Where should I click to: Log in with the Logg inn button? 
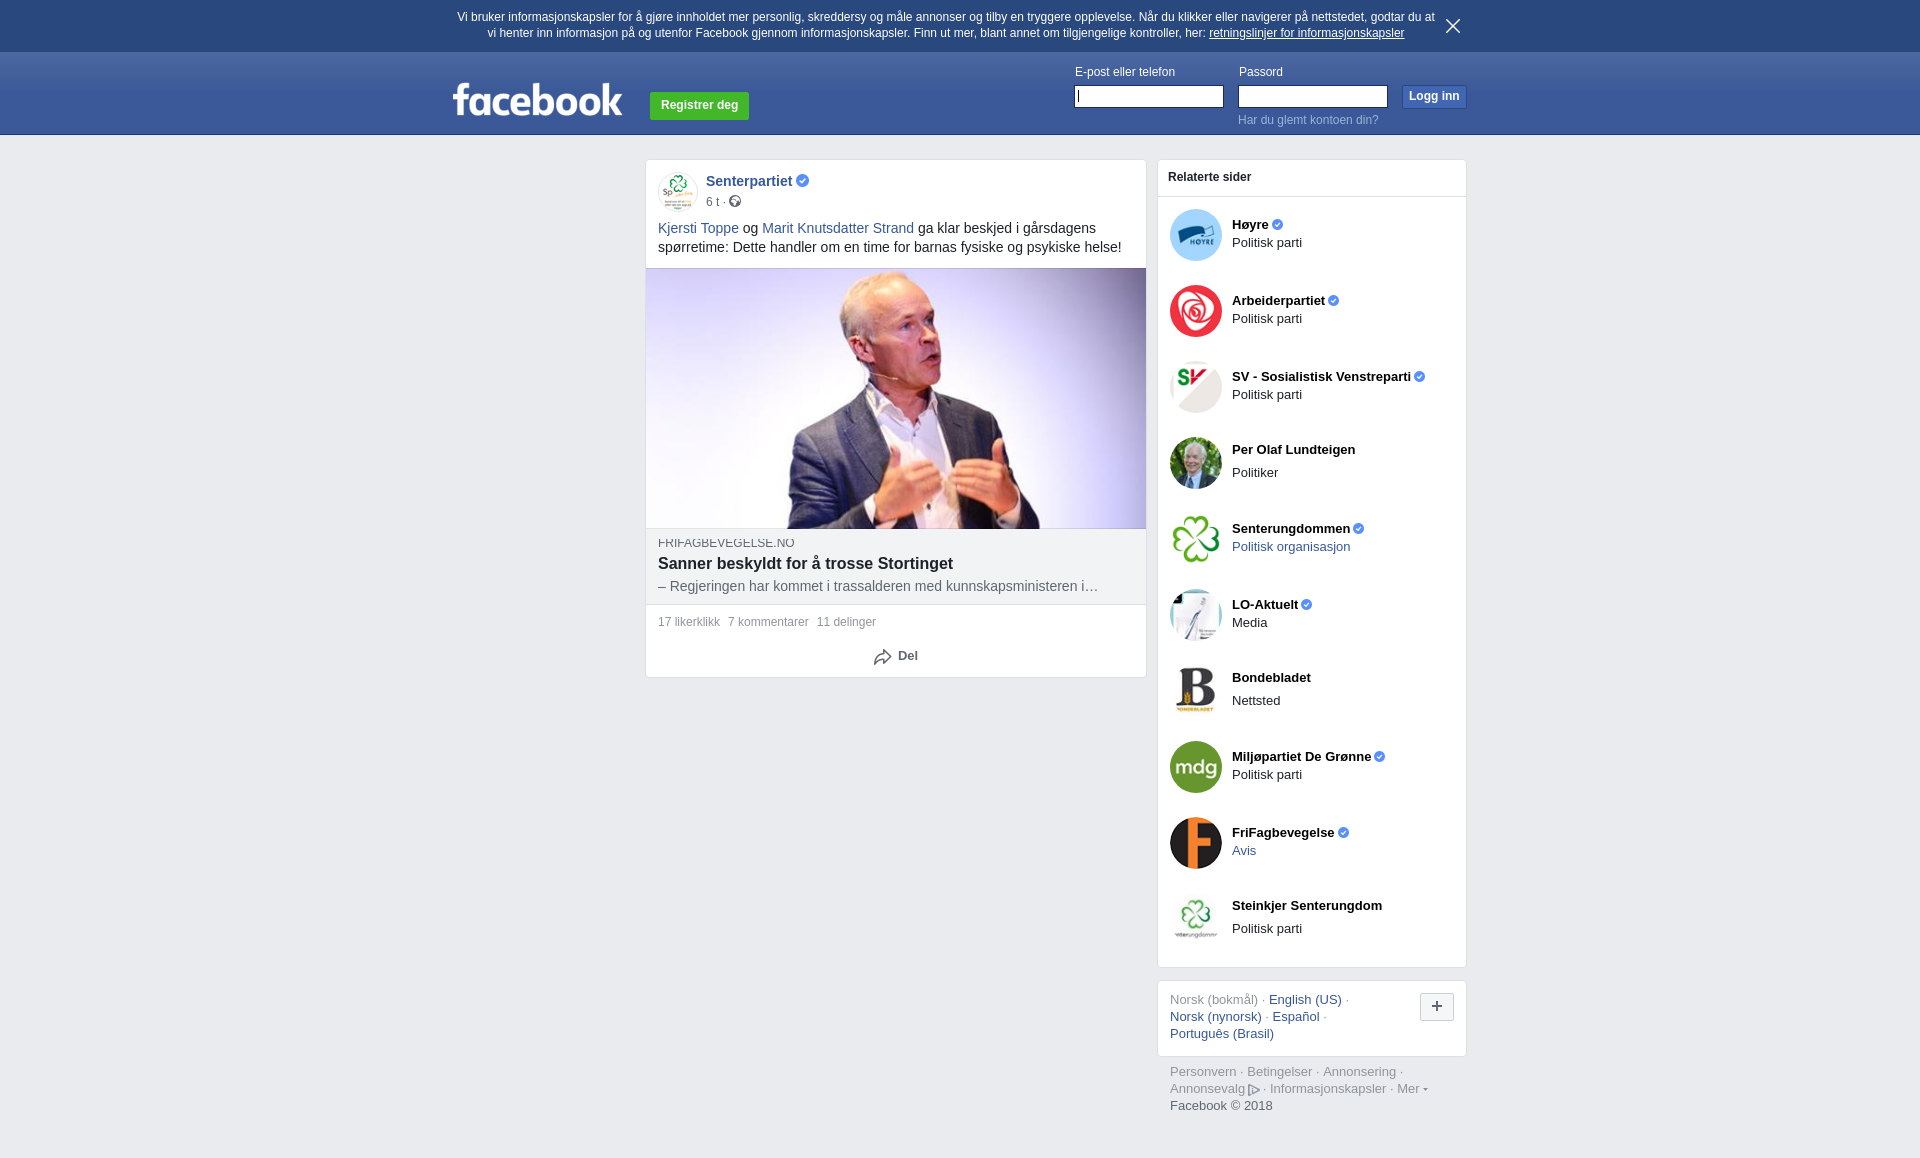coord(1434,97)
